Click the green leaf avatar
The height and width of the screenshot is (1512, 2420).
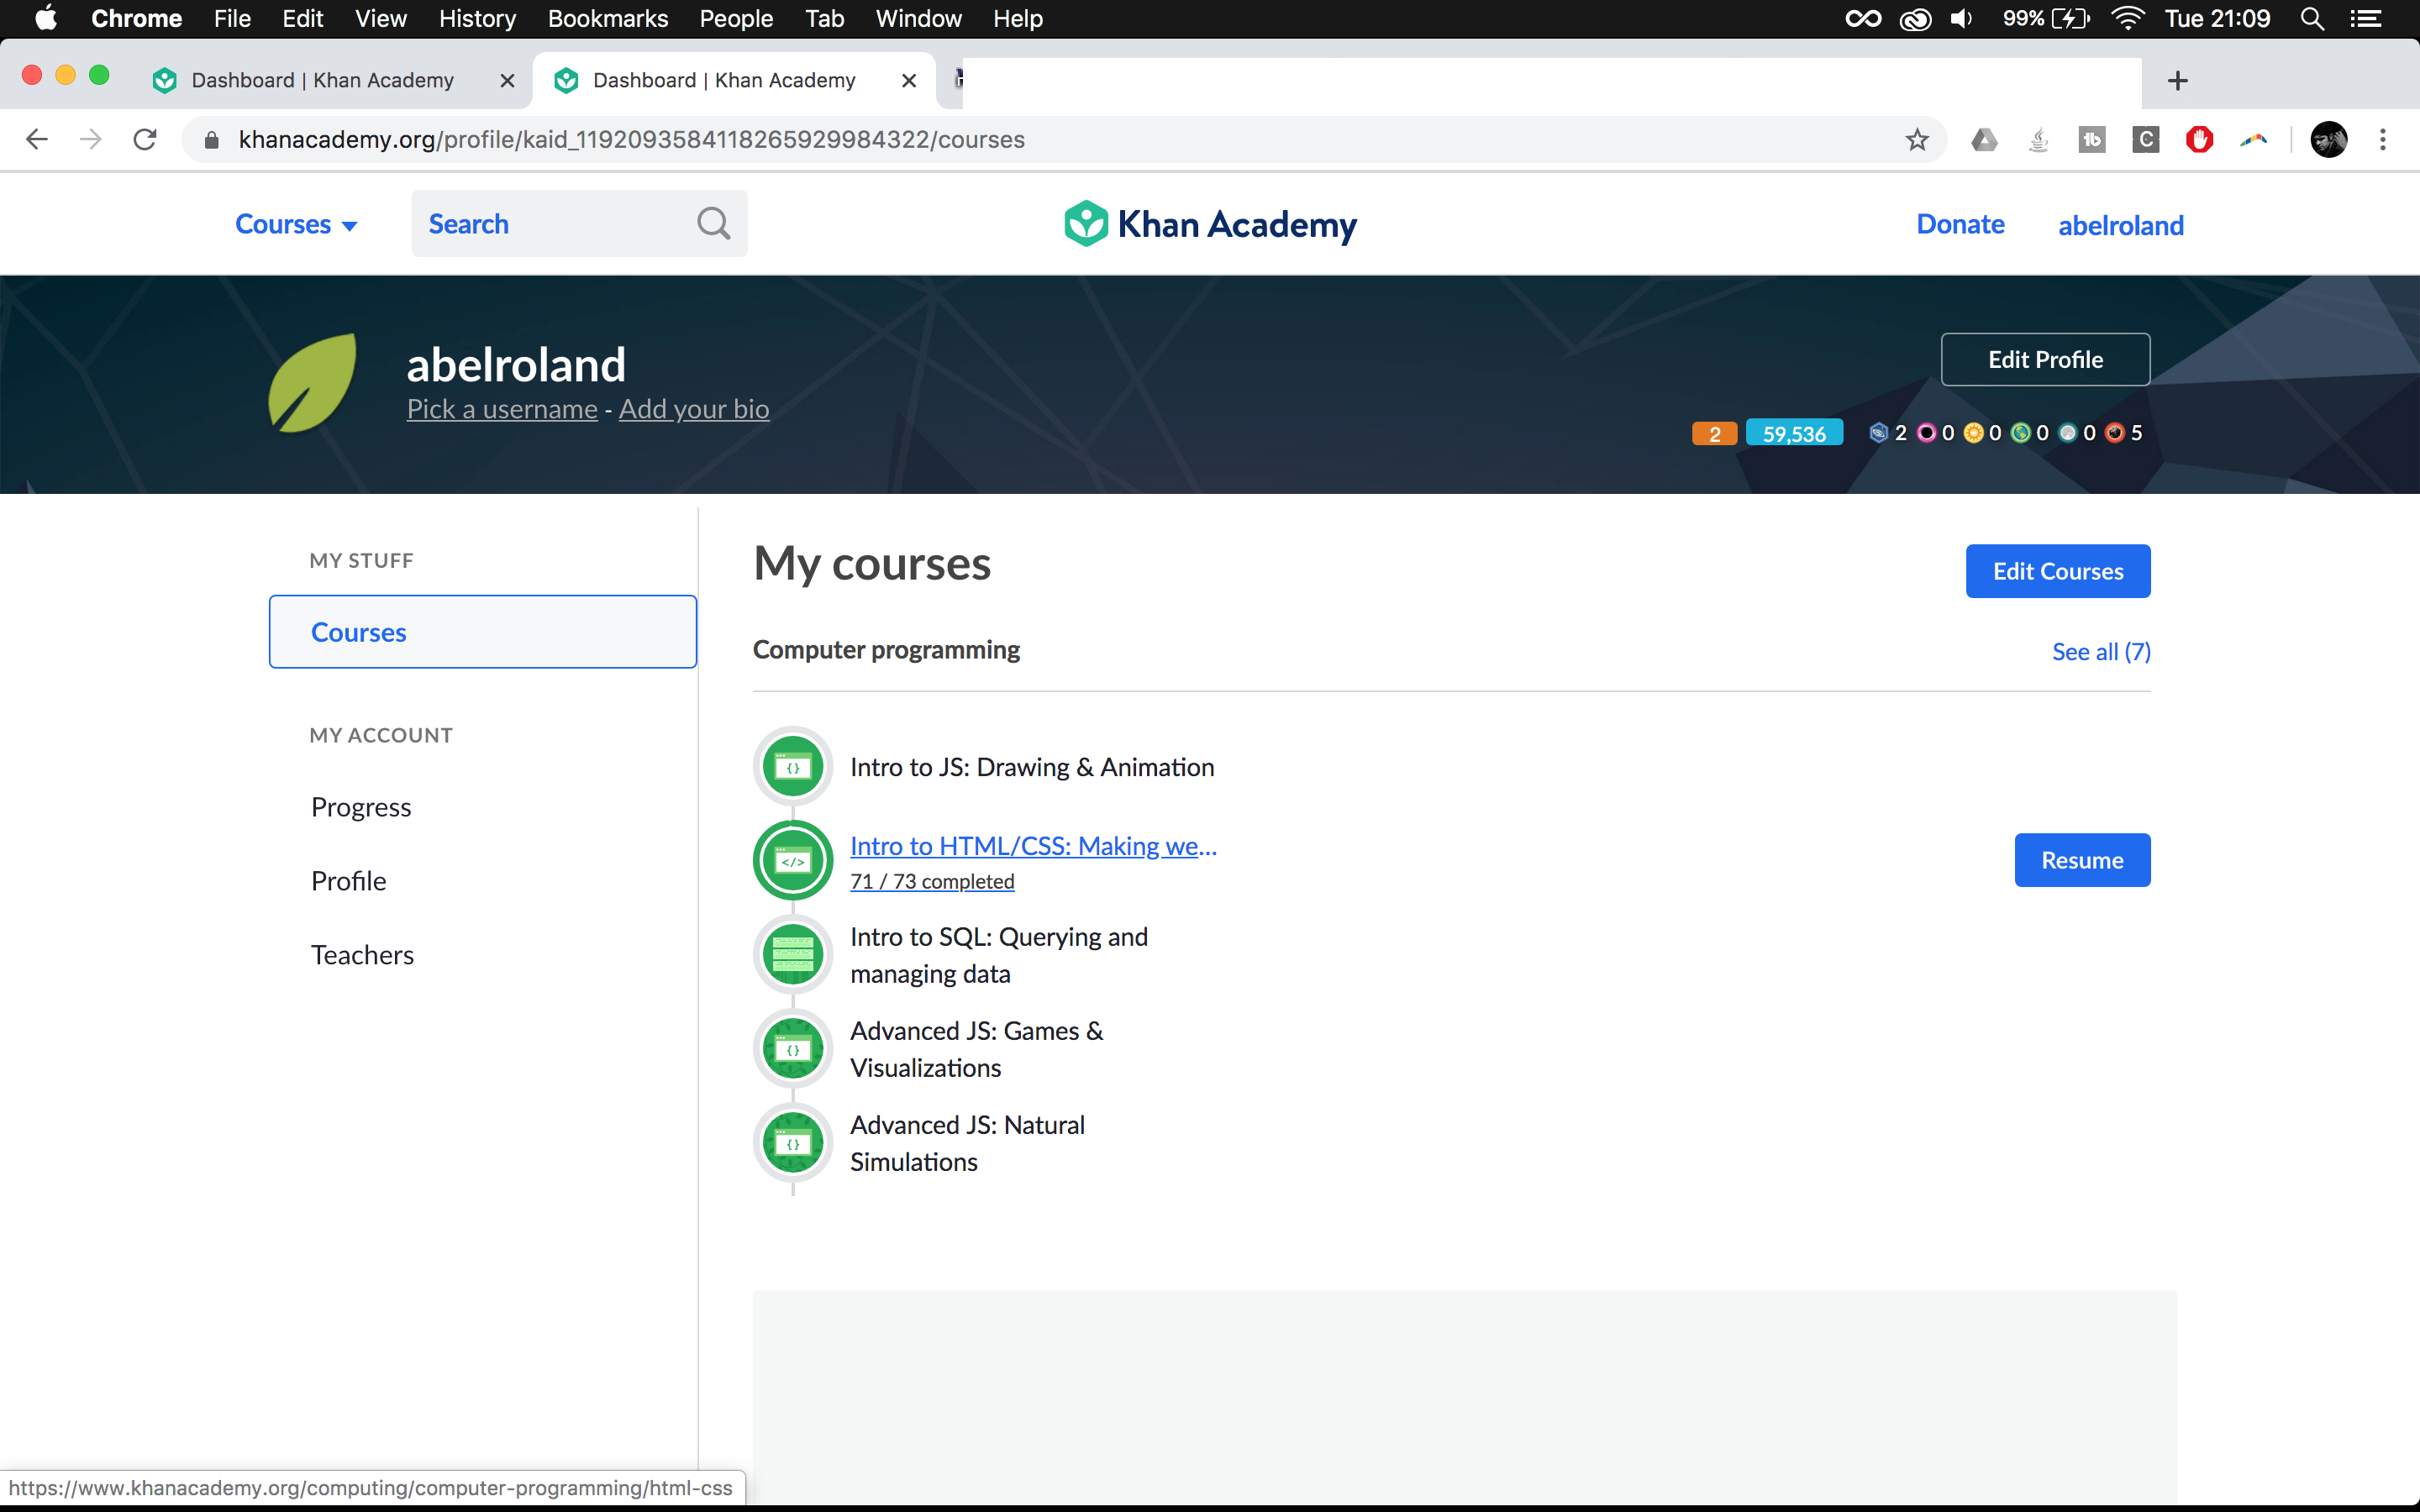pyautogui.click(x=313, y=383)
